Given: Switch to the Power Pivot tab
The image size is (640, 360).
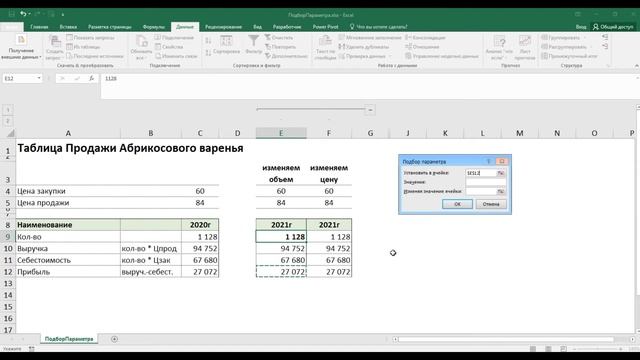Looking at the screenshot, I should (x=325, y=27).
